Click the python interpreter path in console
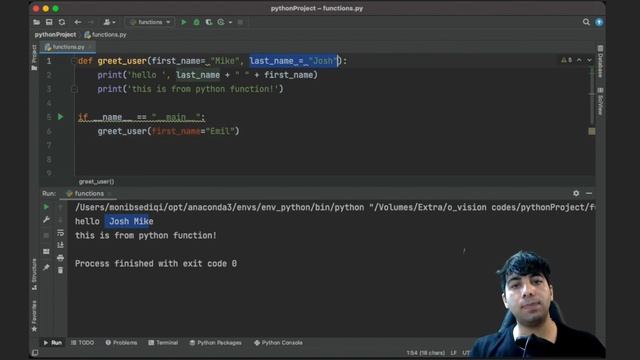The width and height of the screenshot is (640, 360). pyautogui.click(x=220, y=207)
